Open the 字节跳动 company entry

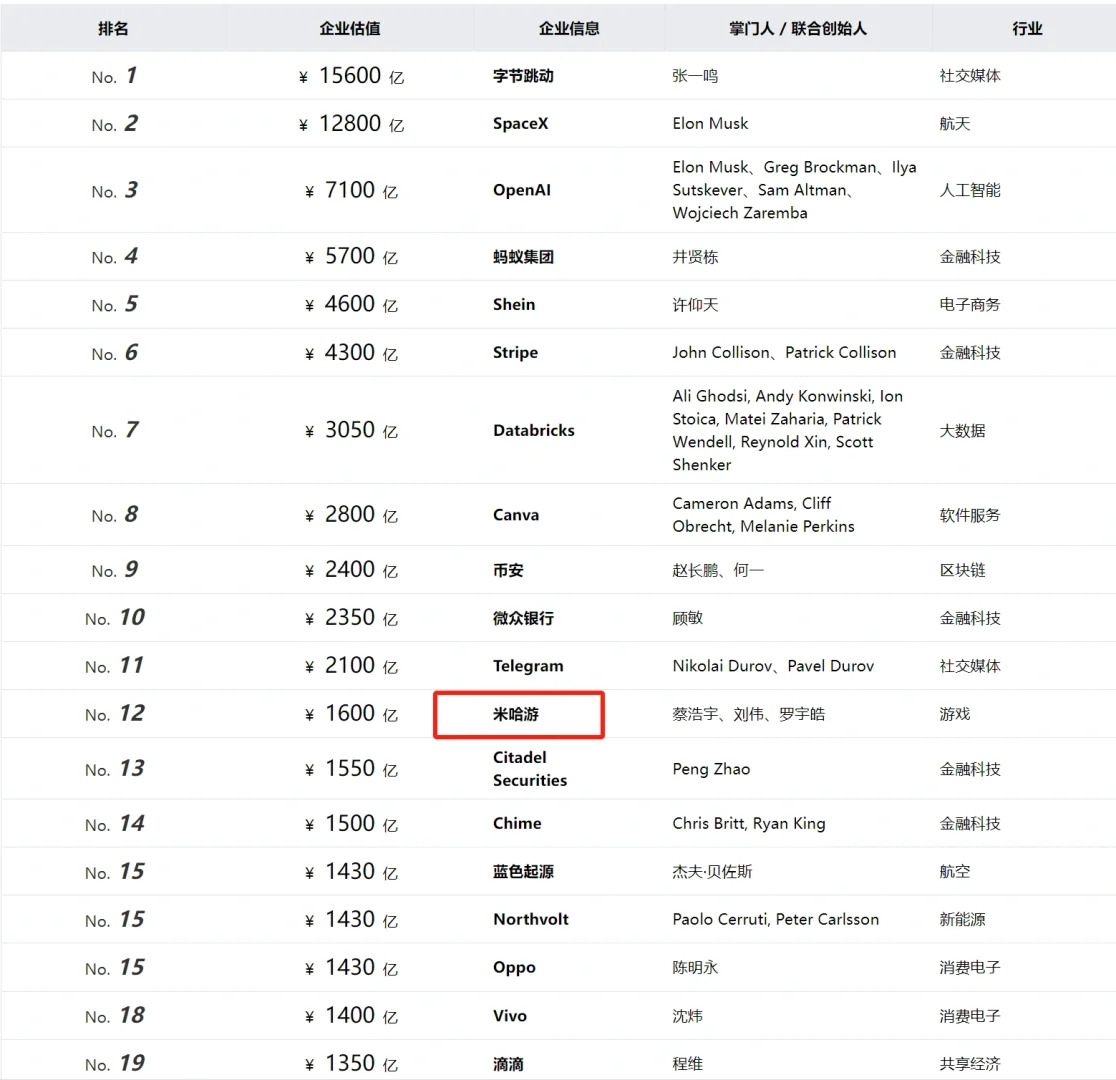pos(523,76)
